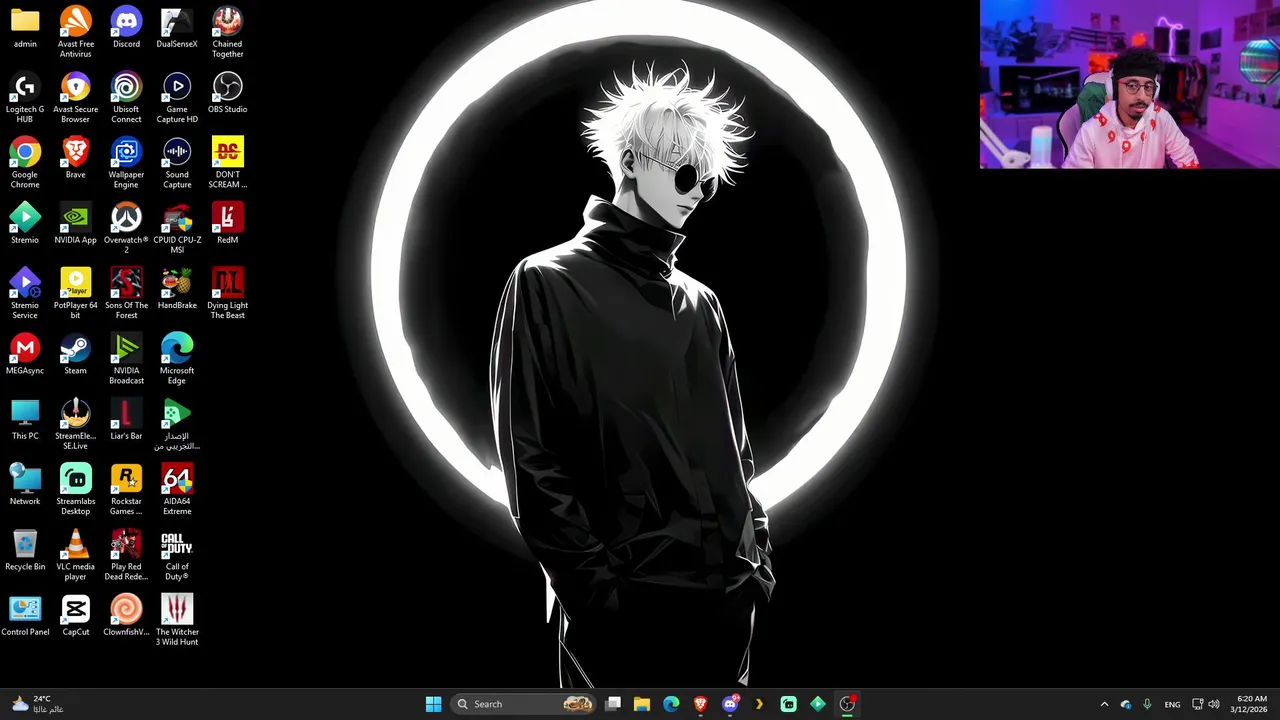Open the volume tray icon
The image size is (1280, 720).
point(1214,704)
